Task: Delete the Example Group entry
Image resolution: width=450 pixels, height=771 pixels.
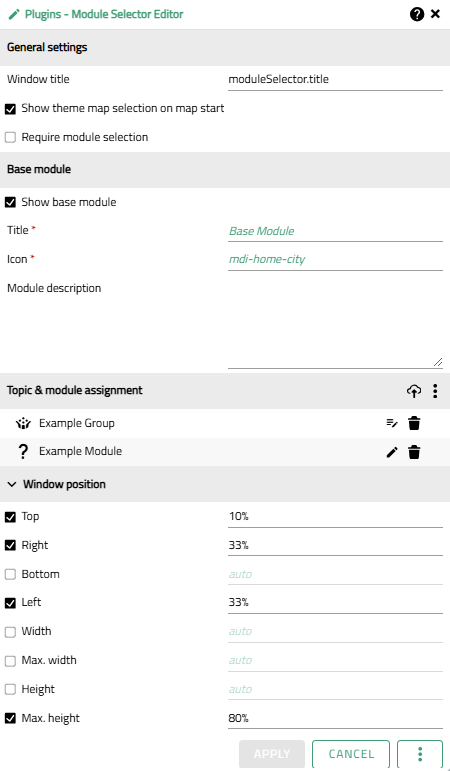Action: (x=414, y=423)
